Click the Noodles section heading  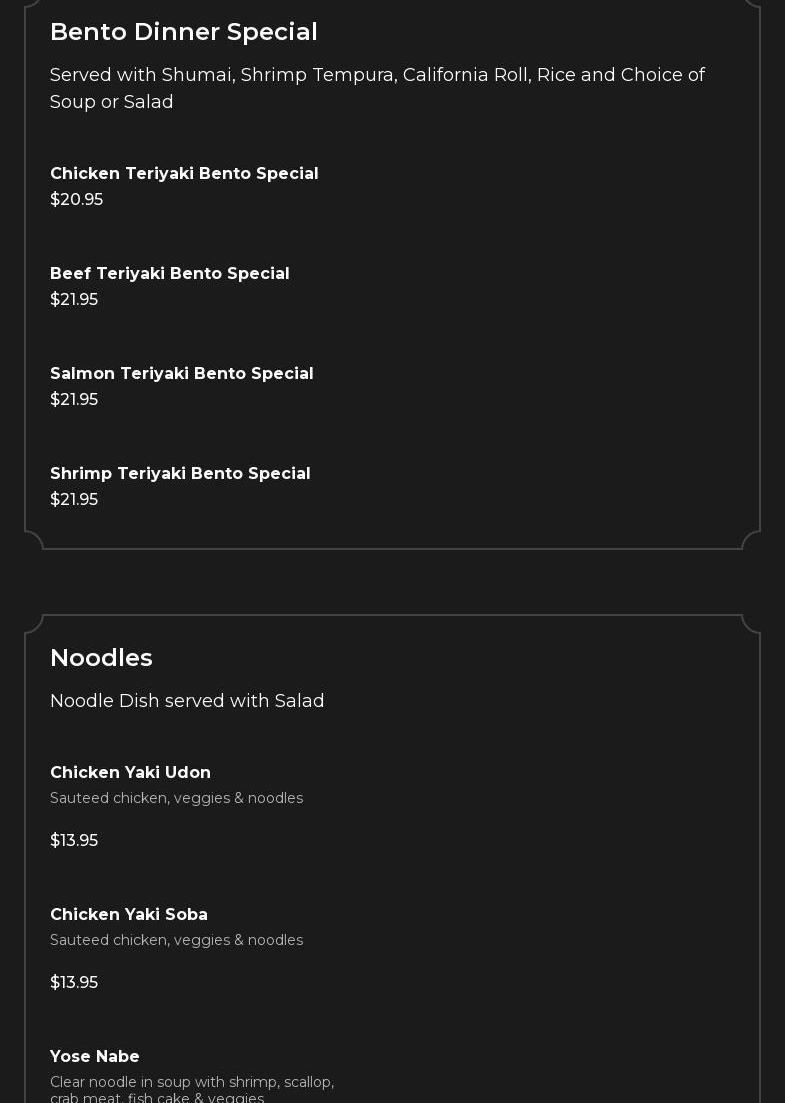[x=101, y=658]
